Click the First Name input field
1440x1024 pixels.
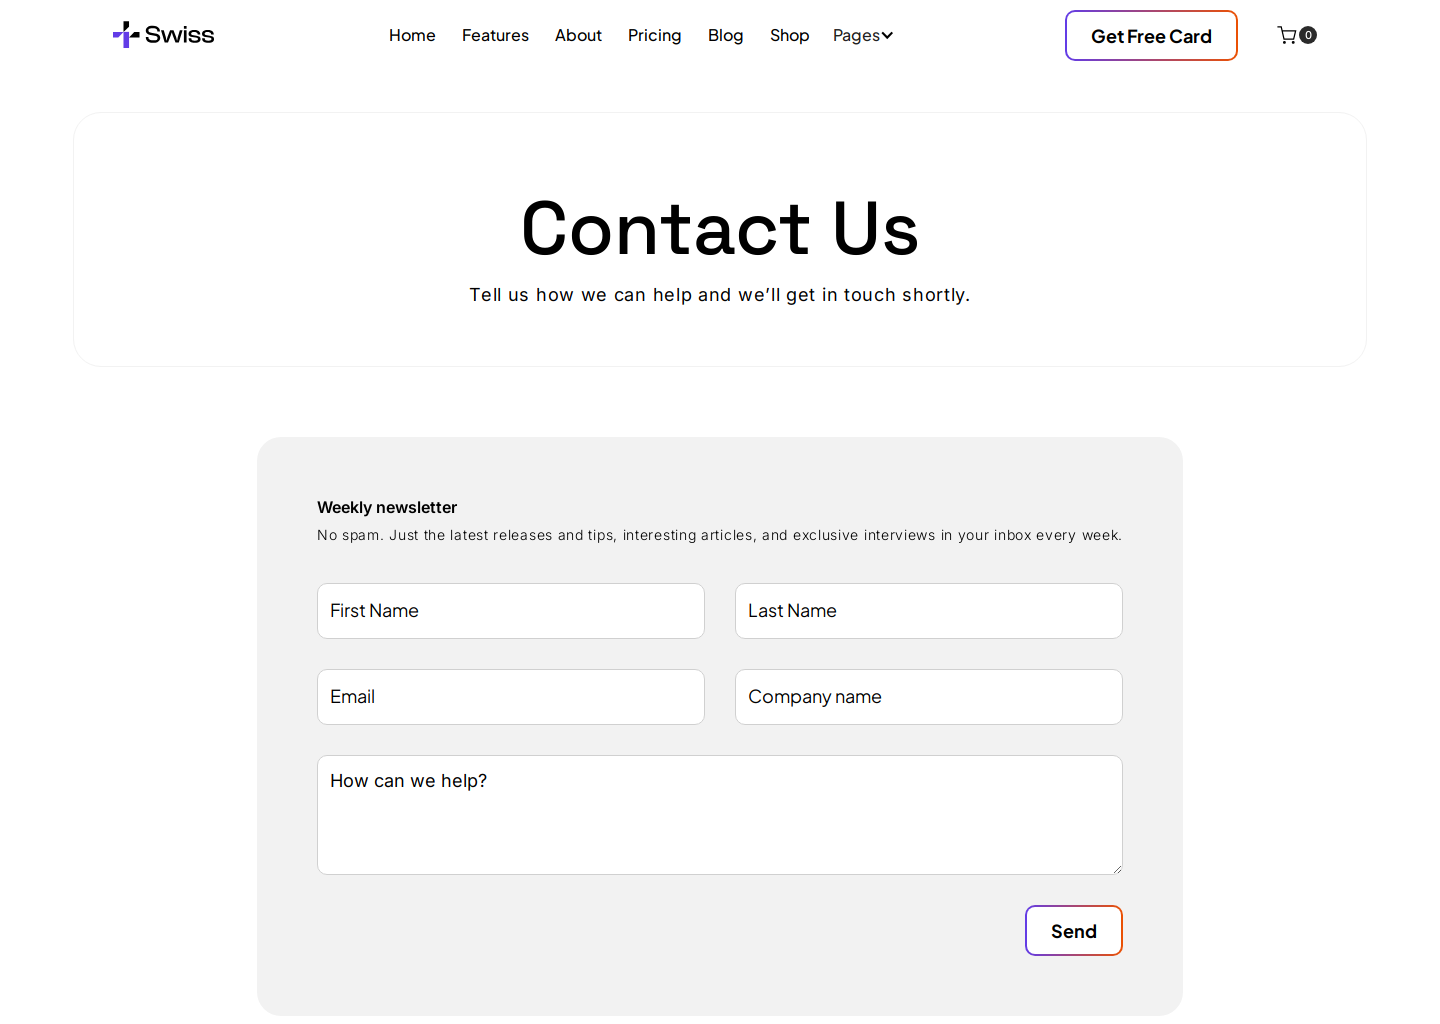pos(510,611)
